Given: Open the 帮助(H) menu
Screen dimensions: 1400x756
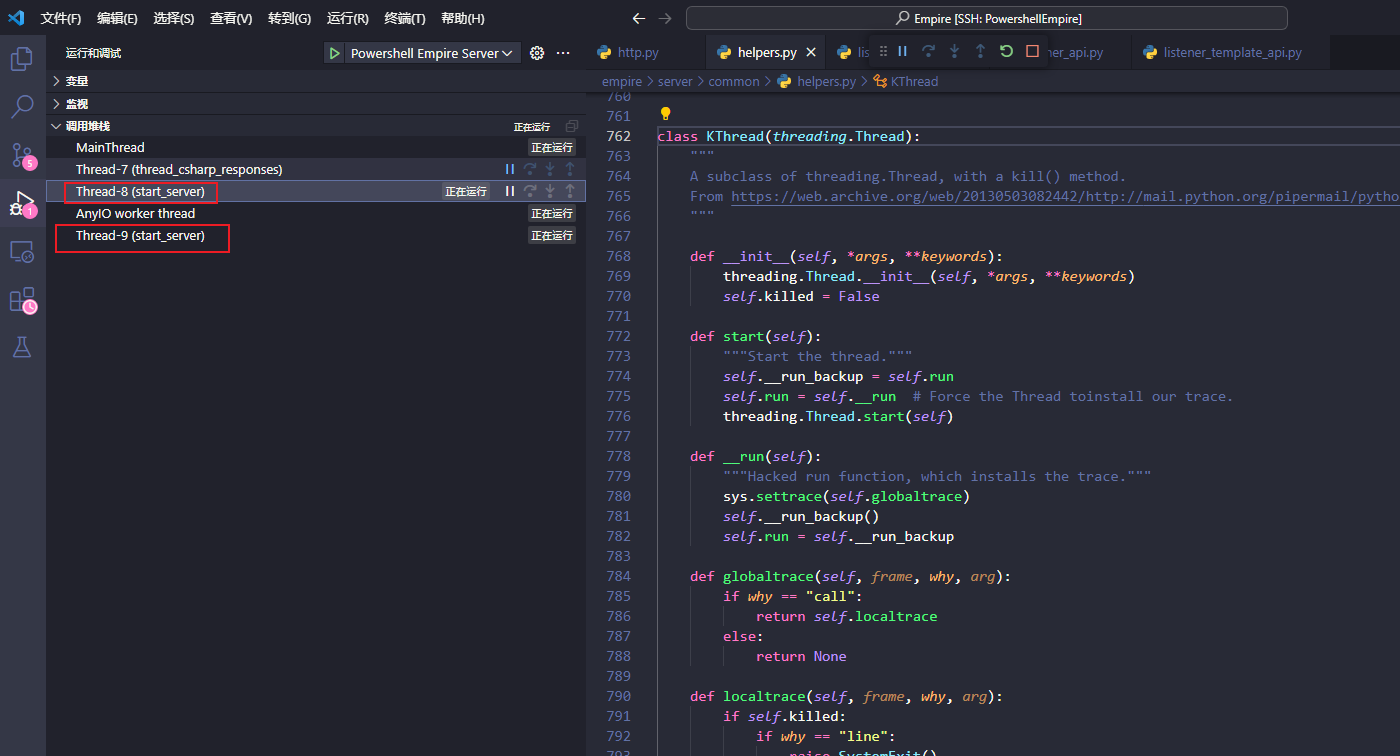Looking at the screenshot, I should 462,18.
